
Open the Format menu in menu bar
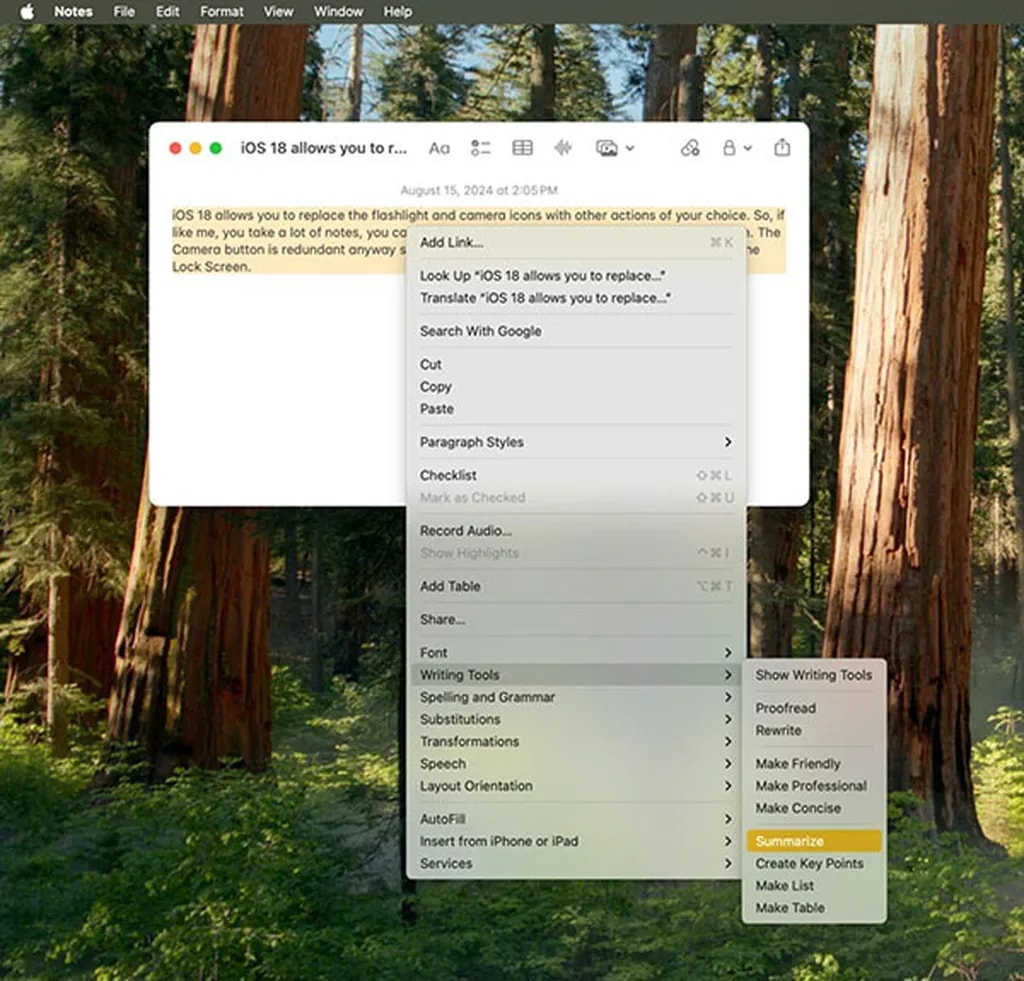tap(221, 12)
